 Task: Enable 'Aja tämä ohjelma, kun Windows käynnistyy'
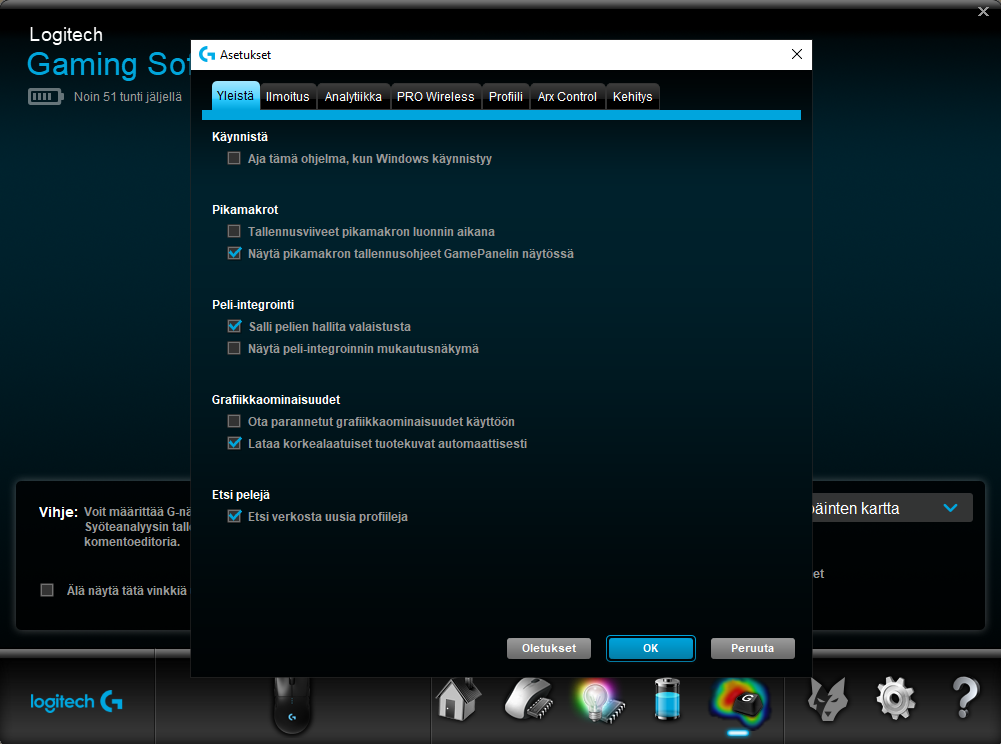point(234,158)
